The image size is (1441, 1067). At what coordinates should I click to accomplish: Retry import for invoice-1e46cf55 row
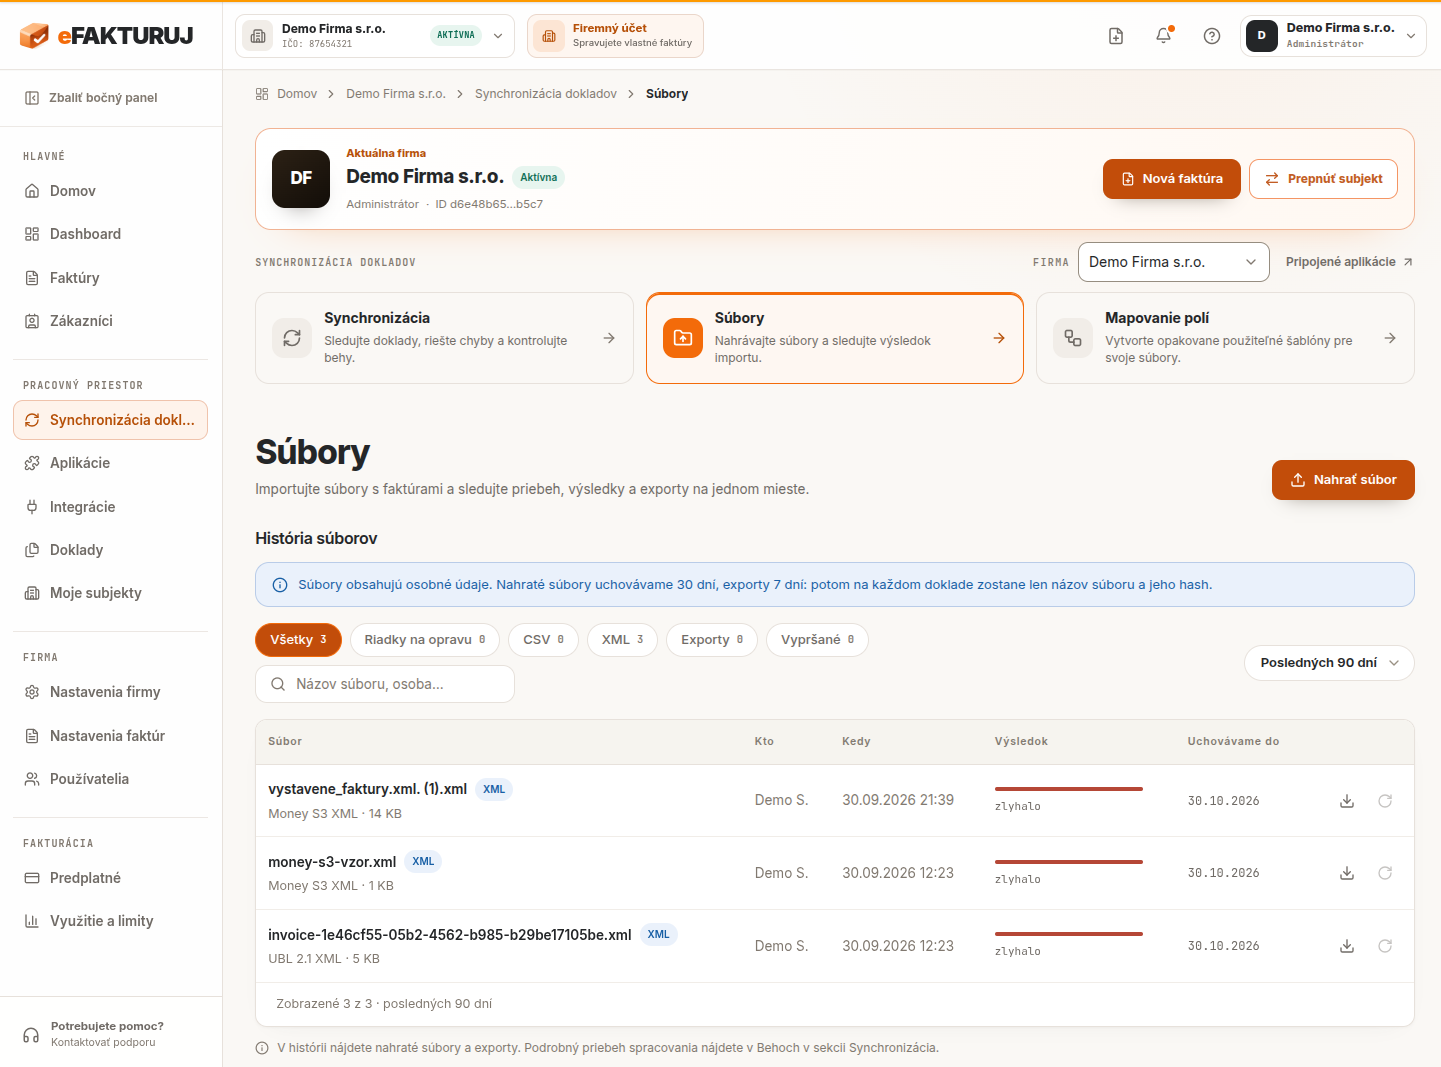point(1385,946)
